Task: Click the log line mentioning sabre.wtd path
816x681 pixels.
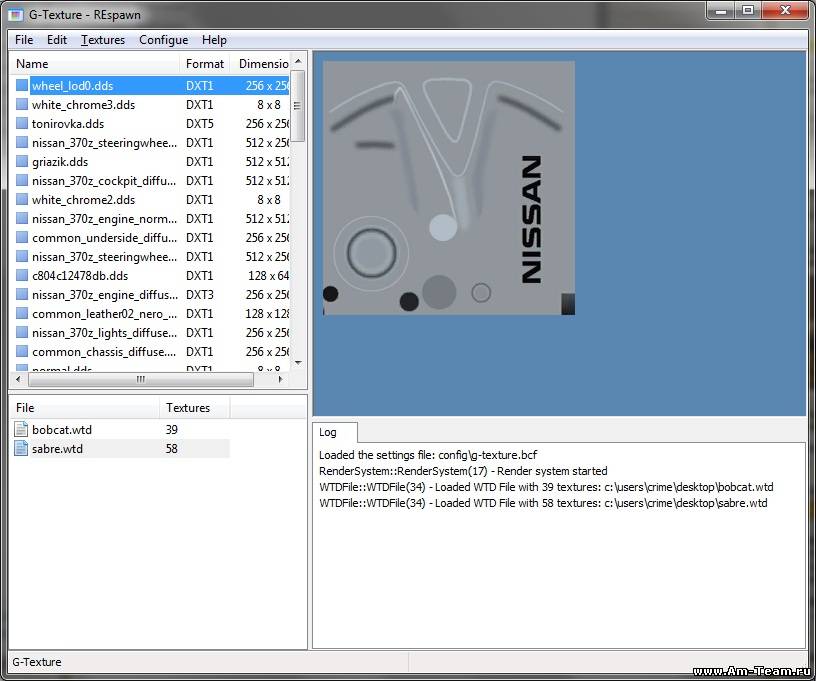Action: 543,503
